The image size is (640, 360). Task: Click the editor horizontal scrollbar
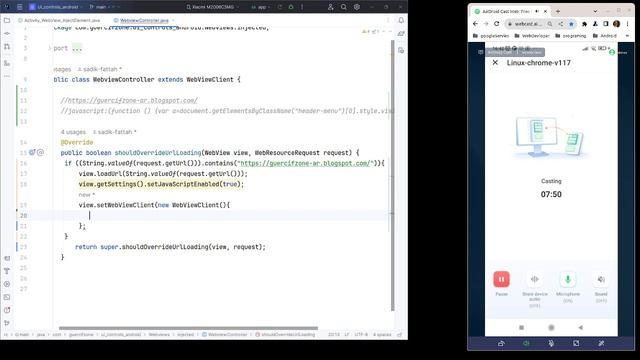(x=188, y=328)
